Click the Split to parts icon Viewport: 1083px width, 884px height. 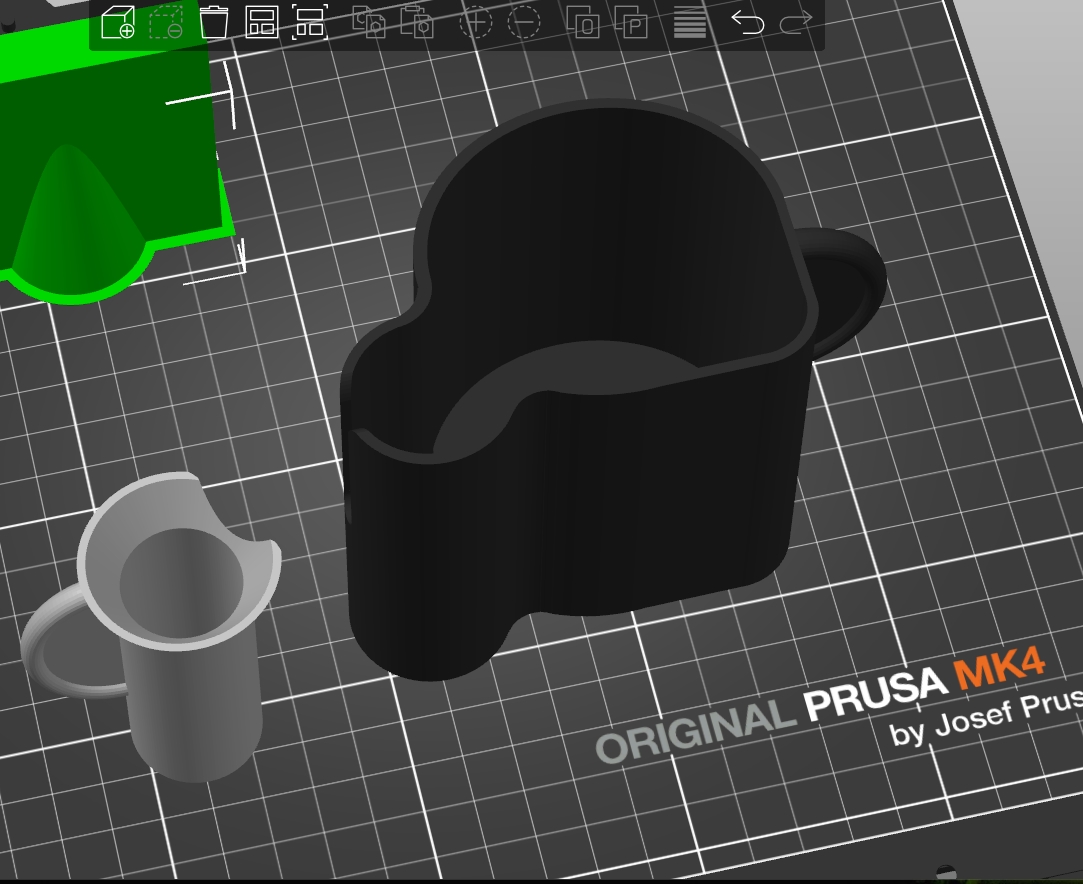(x=631, y=22)
